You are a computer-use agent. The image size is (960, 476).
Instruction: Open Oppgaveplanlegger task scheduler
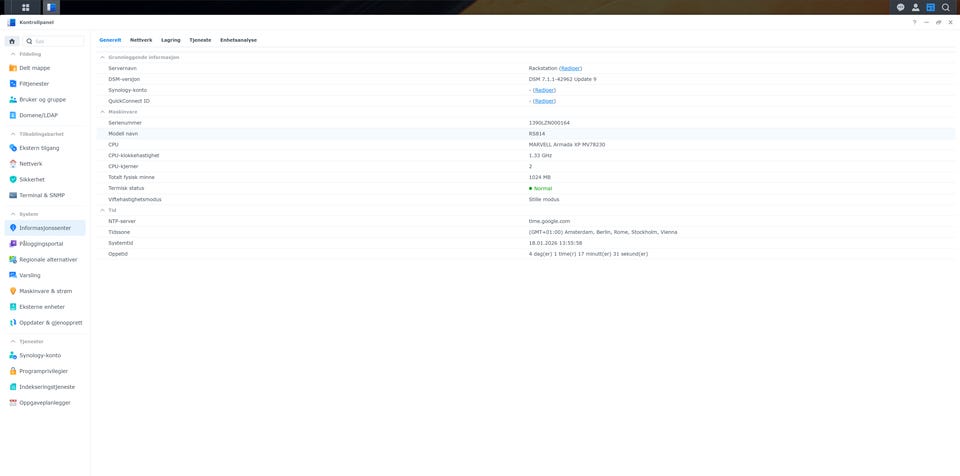coord(45,403)
